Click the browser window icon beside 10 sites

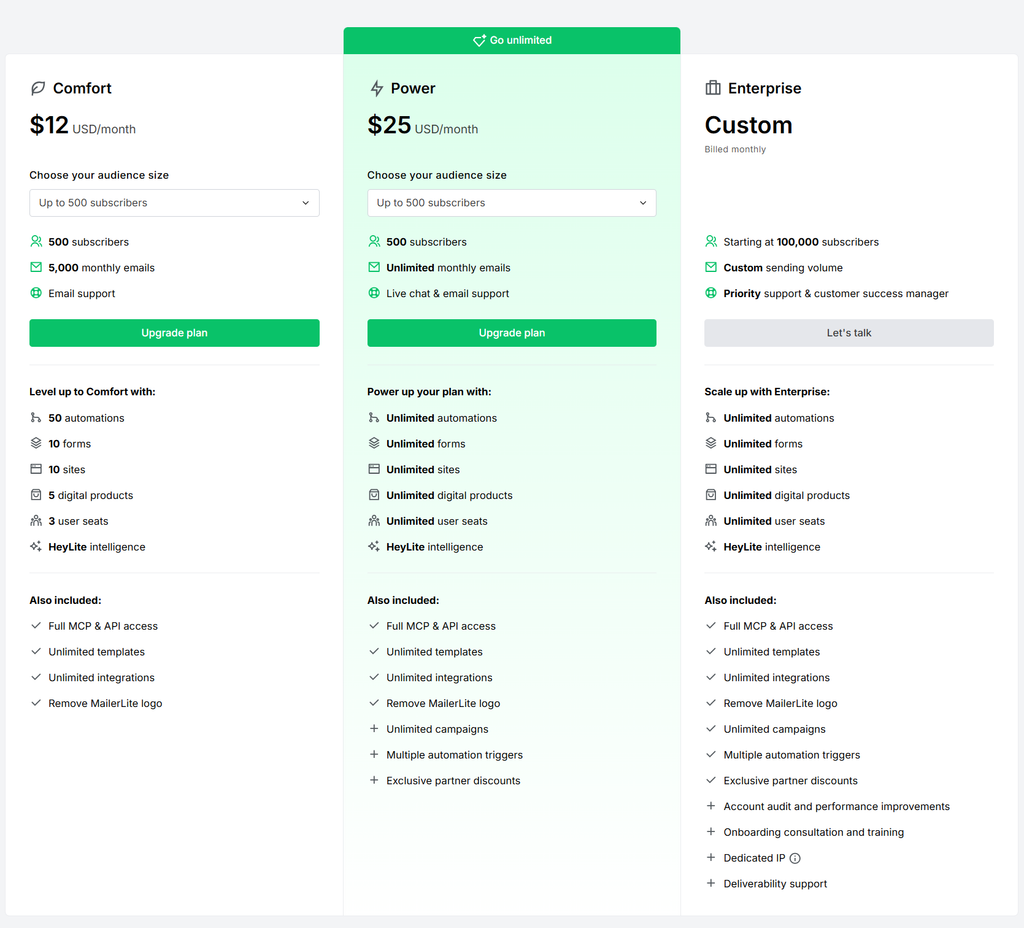point(36,469)
